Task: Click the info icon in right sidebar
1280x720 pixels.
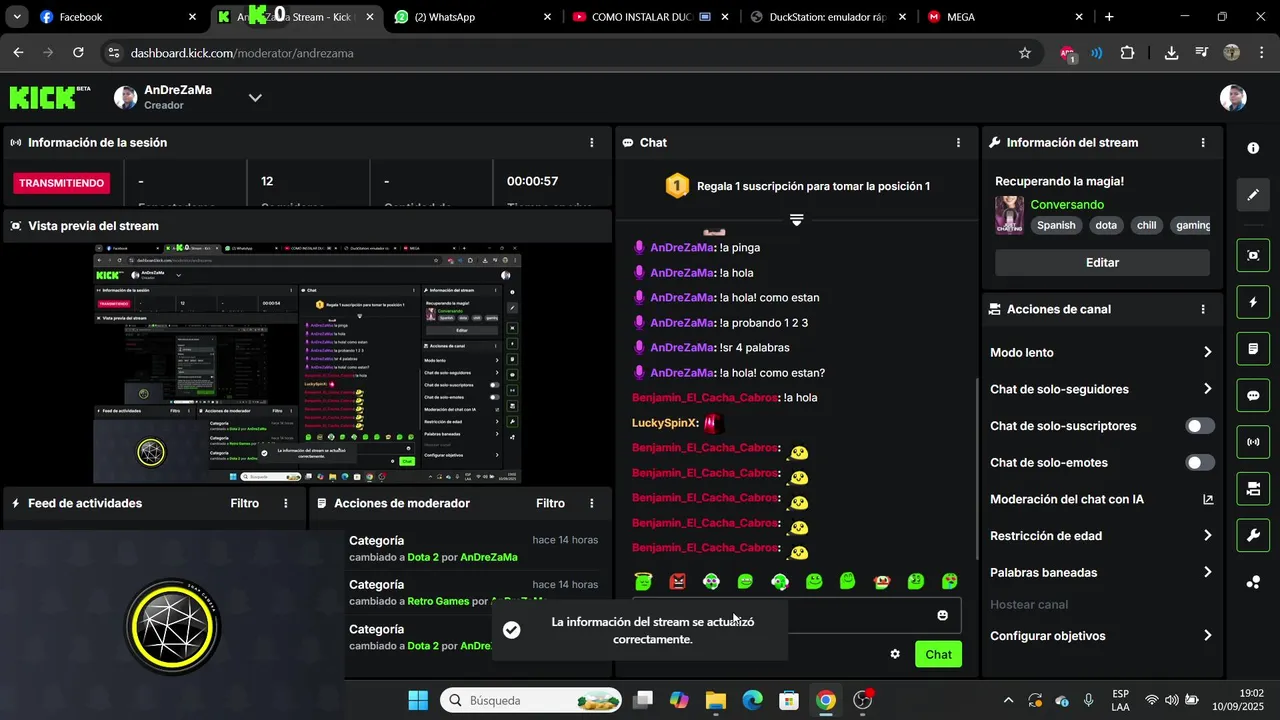Action: tap(1253, 148)
